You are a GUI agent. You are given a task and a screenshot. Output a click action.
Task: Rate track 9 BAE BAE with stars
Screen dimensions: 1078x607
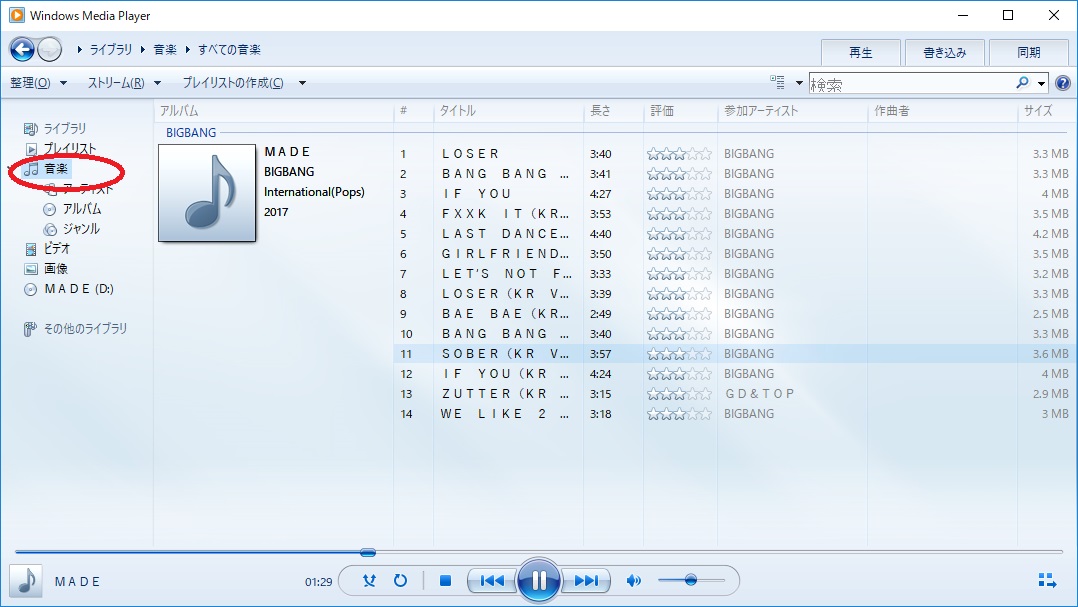[679, 313]
